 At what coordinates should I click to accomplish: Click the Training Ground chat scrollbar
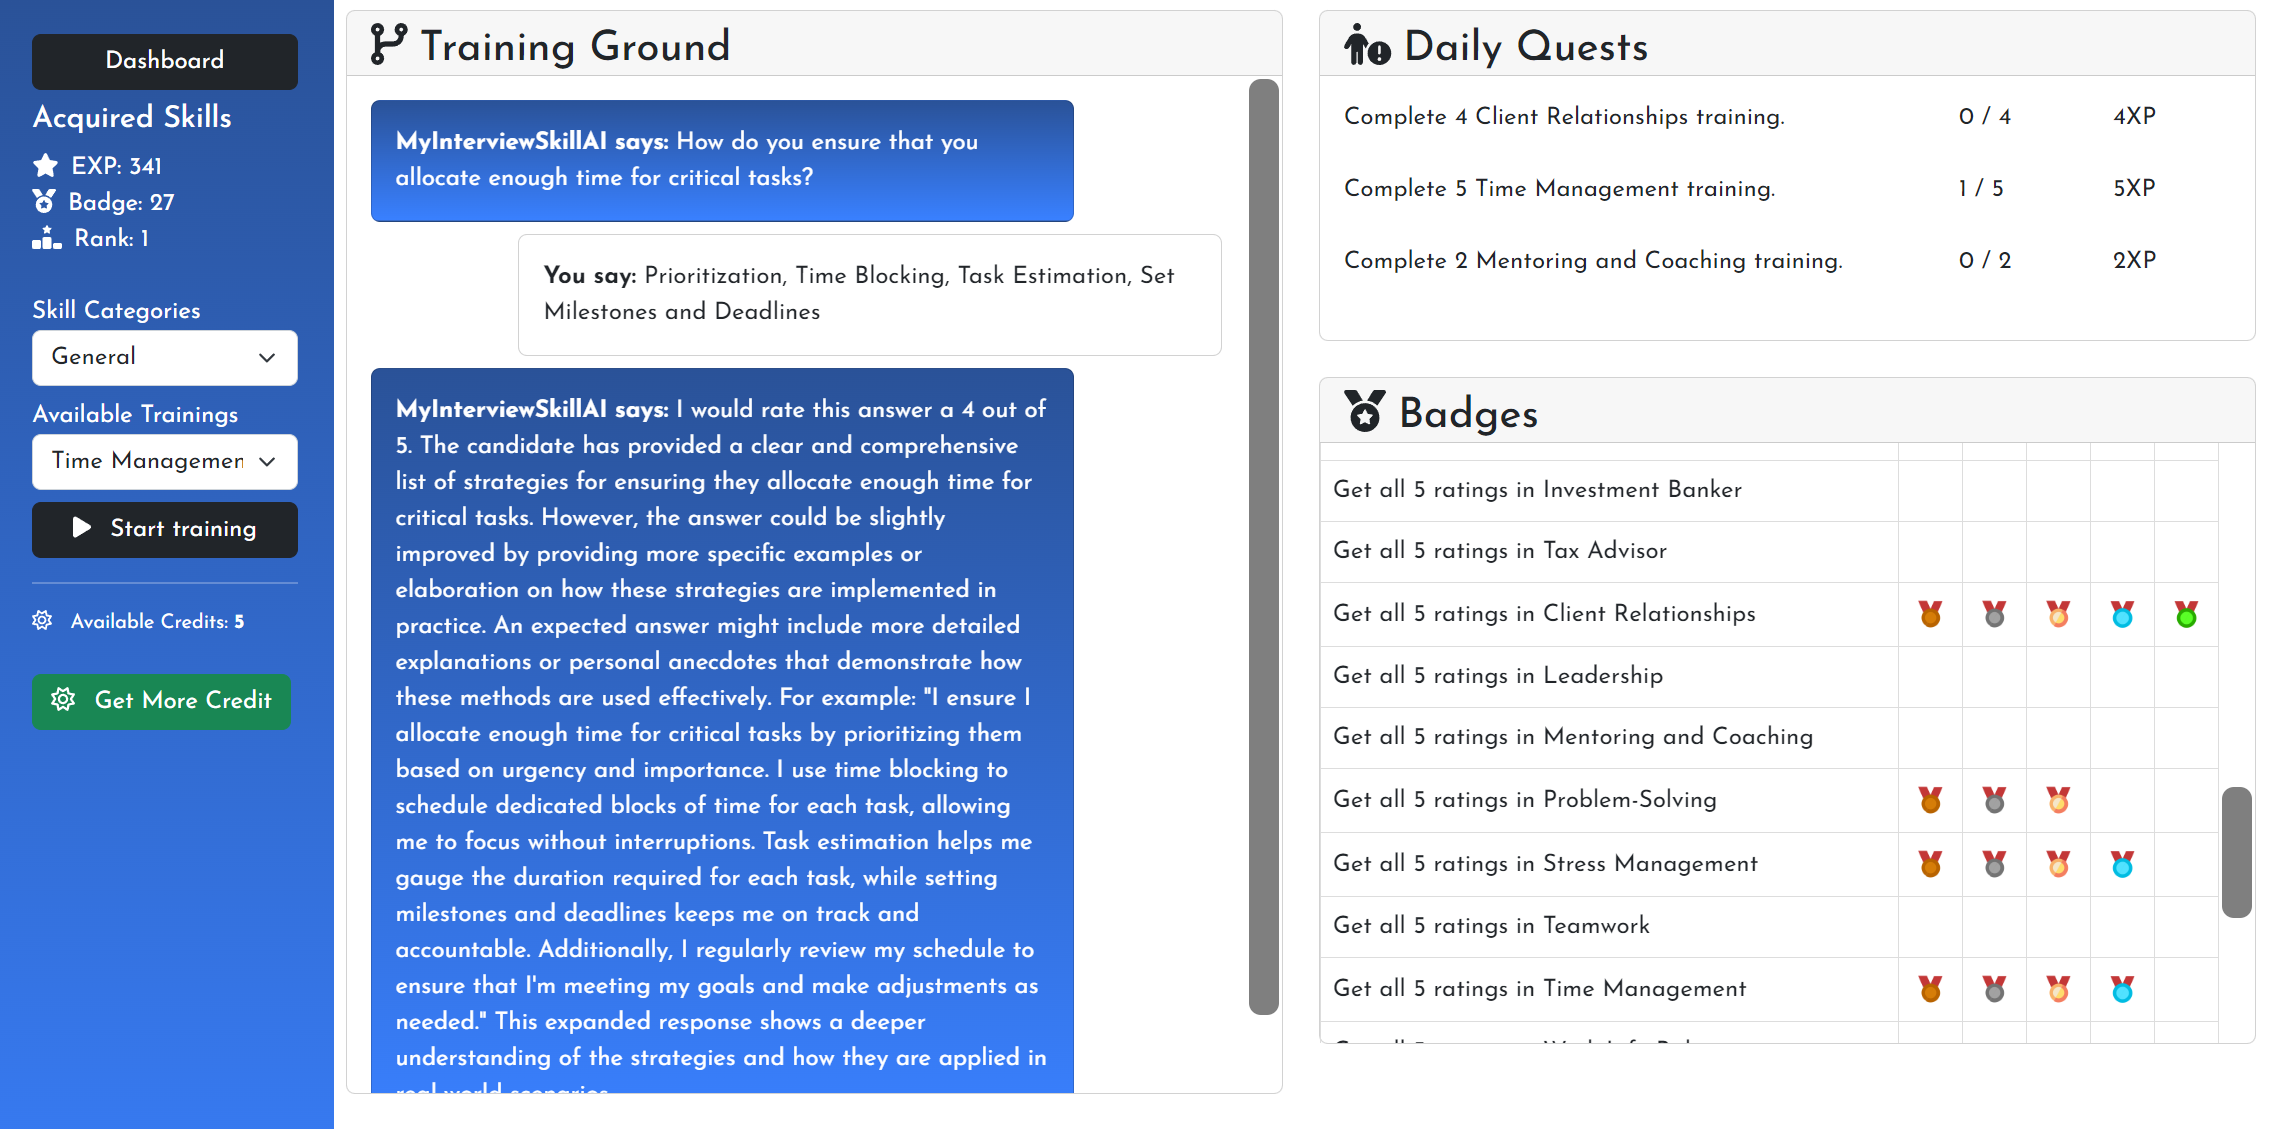(x=1263, y=545)
